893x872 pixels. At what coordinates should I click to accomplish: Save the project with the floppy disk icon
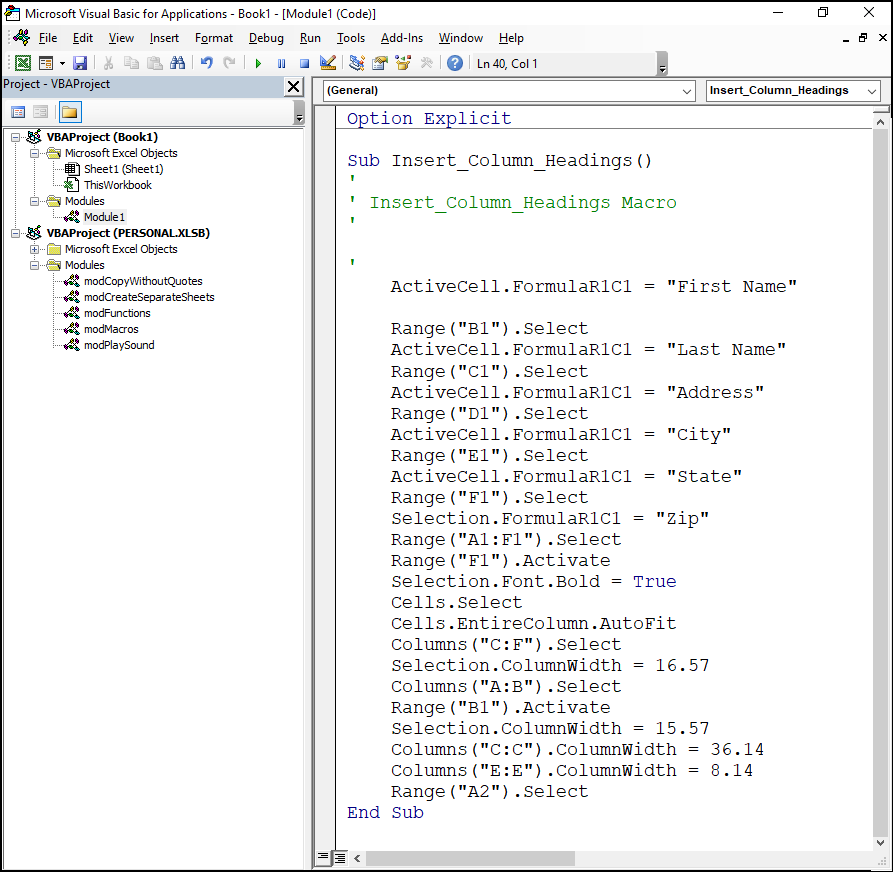tap(80, 63)
